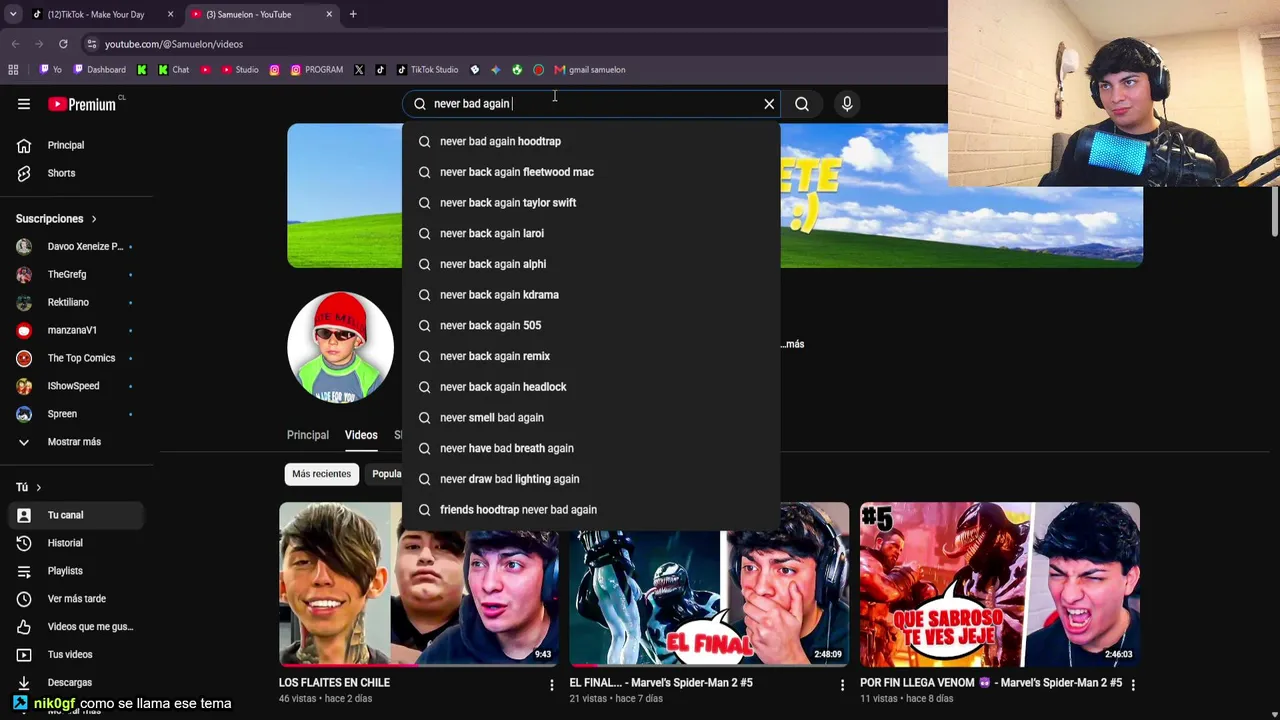Open 'Videos que me gustan' liked list
Screen dimensions: 1280x720
click(76, 627)
